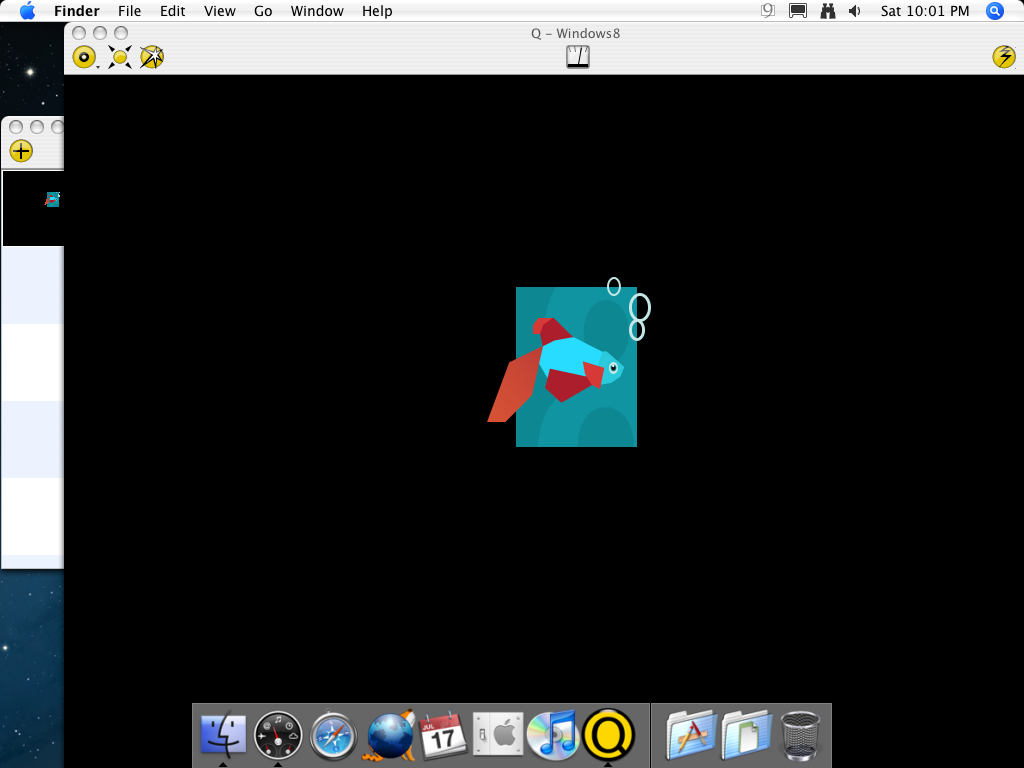
Task: Open iCal from the Dock
Action: (x=443, y=736)
